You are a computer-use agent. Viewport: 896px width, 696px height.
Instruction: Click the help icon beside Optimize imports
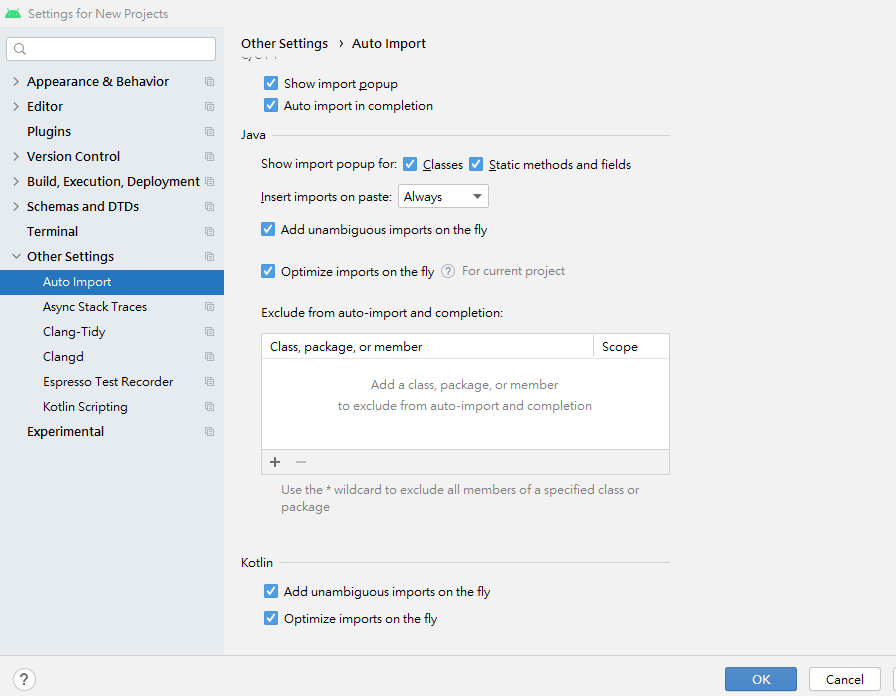(448, 271)
